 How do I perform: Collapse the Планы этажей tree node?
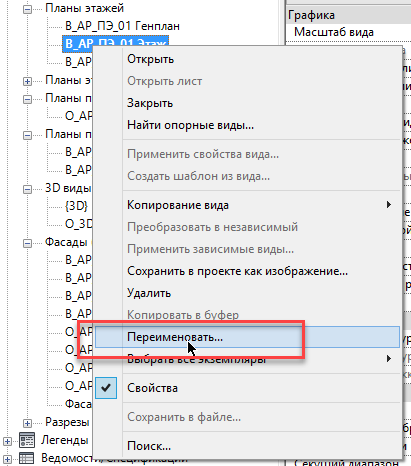coord(27,9)
